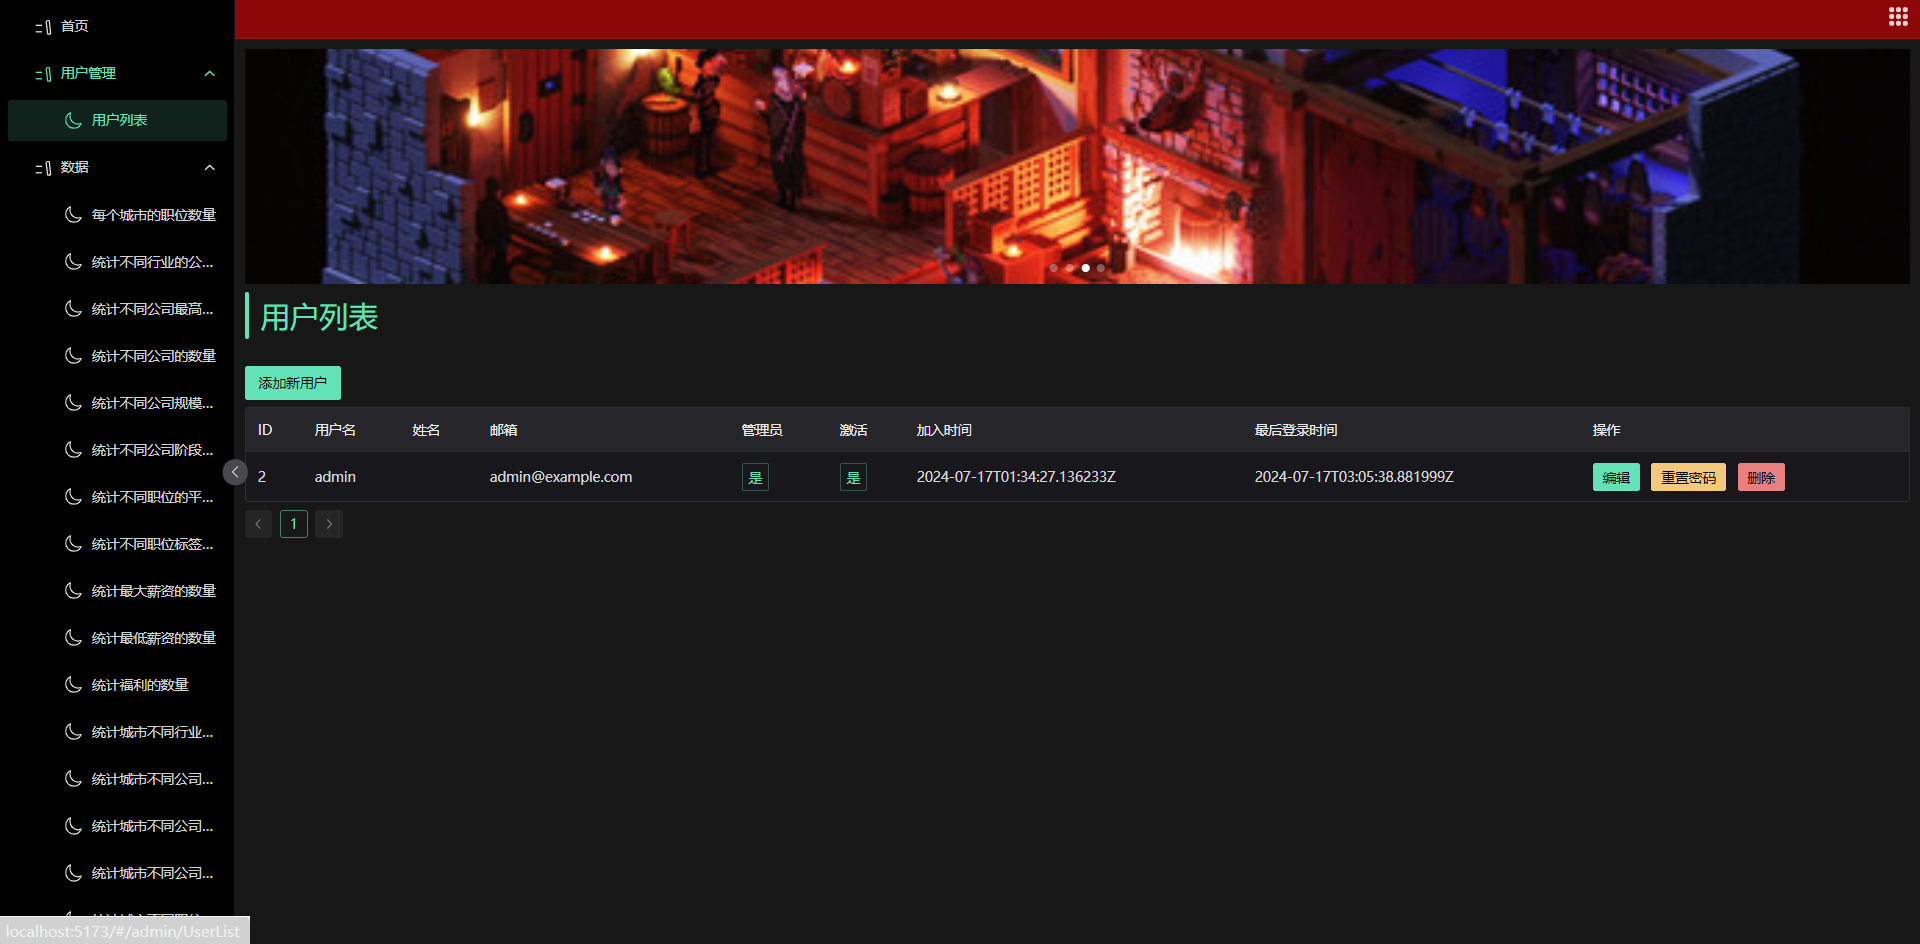Click the 激活 column header

pos(853,430)
